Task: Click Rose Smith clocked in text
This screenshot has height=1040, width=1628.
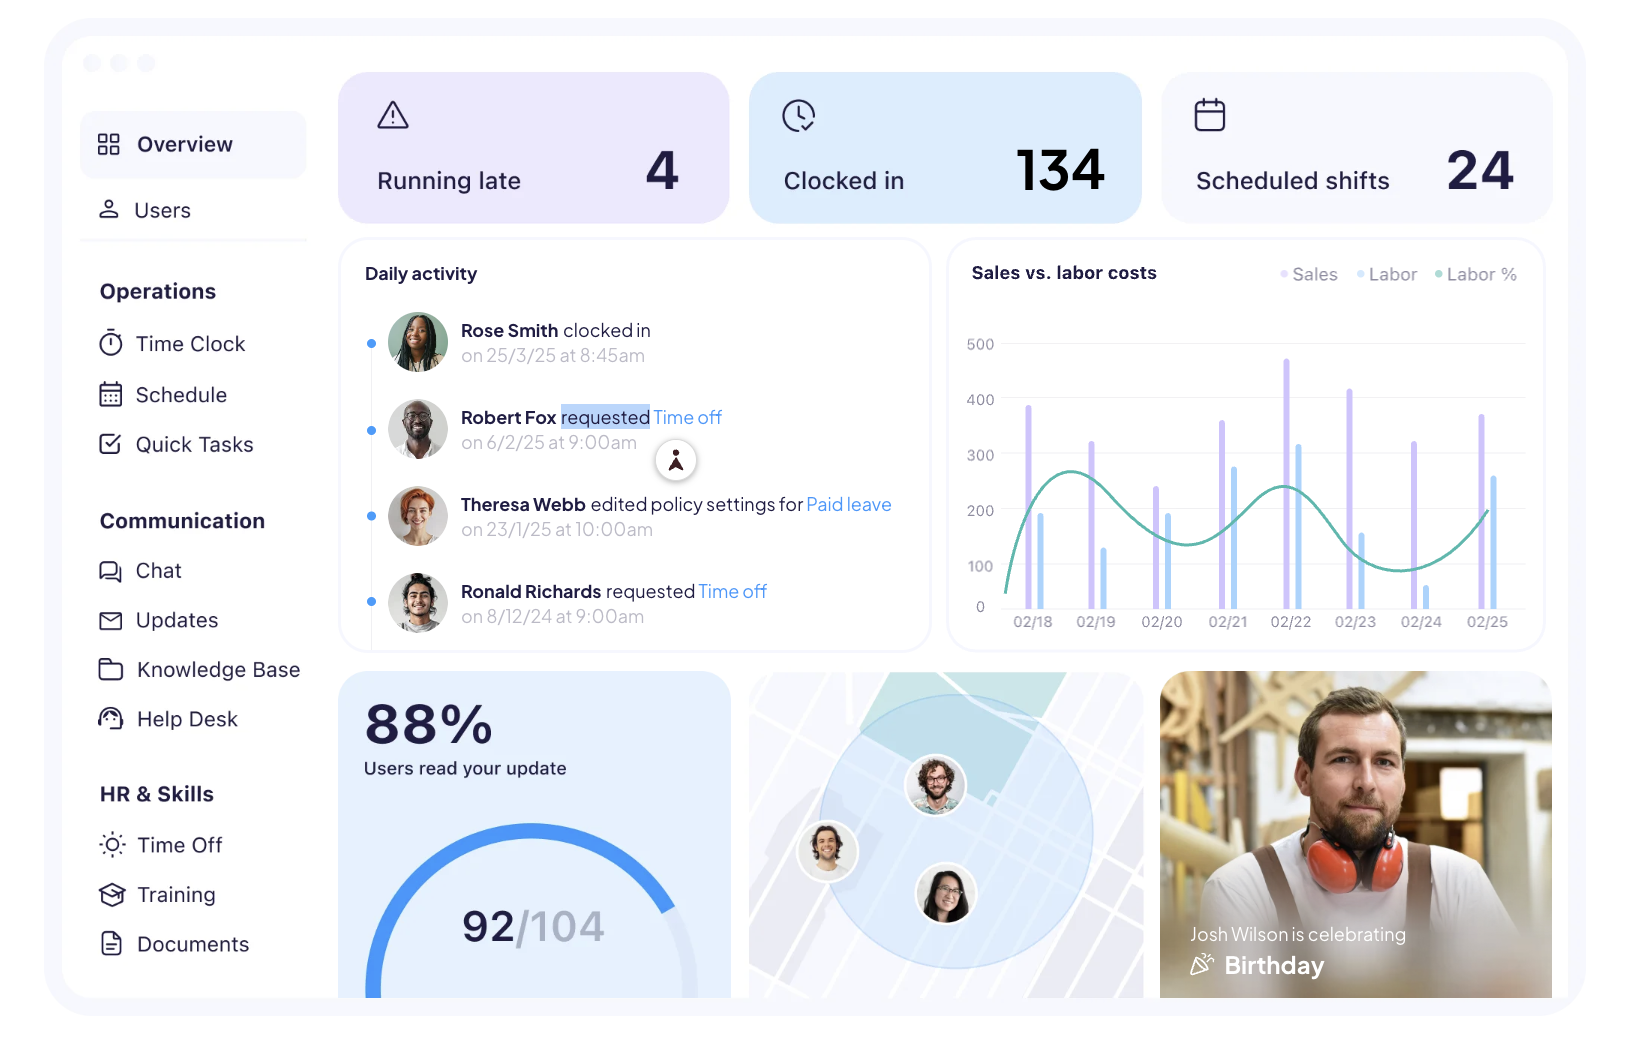Action: click(556, 330)
